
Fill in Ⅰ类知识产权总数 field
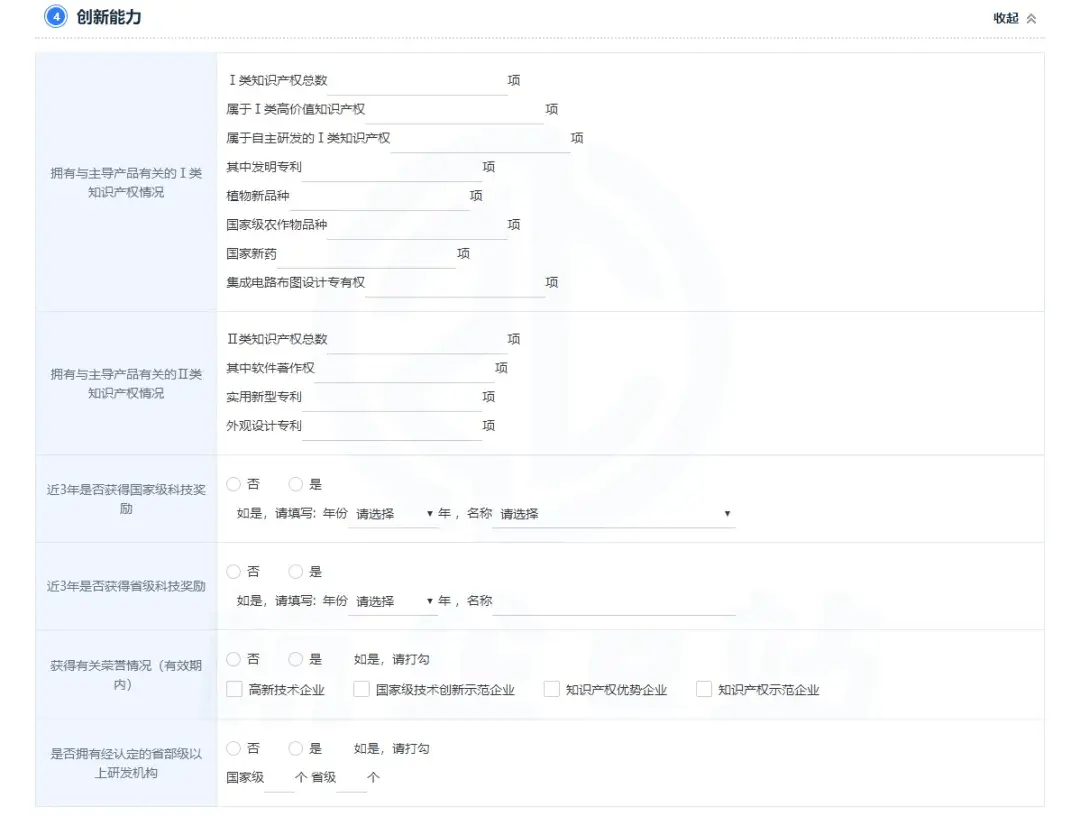(417, 81)
